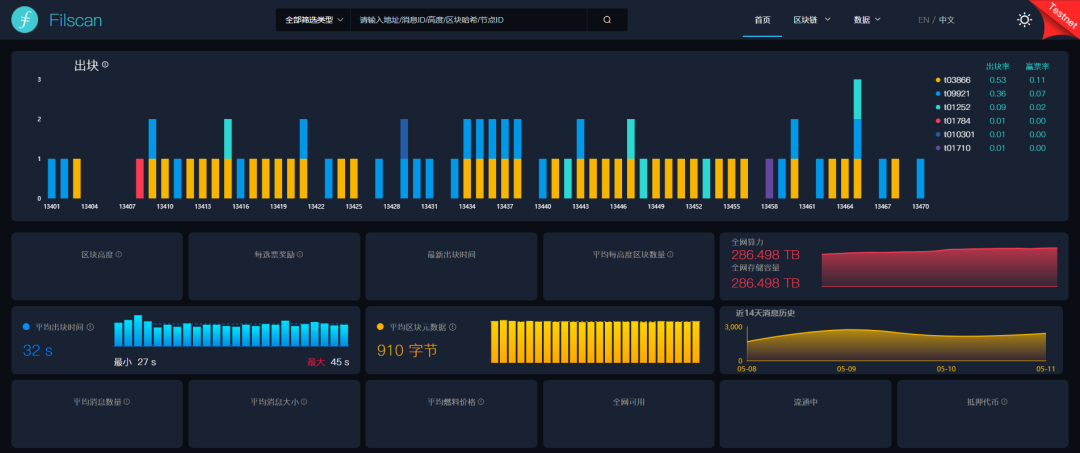
Task: Click the 赢票率 column header
Action: click(1037, 67)
